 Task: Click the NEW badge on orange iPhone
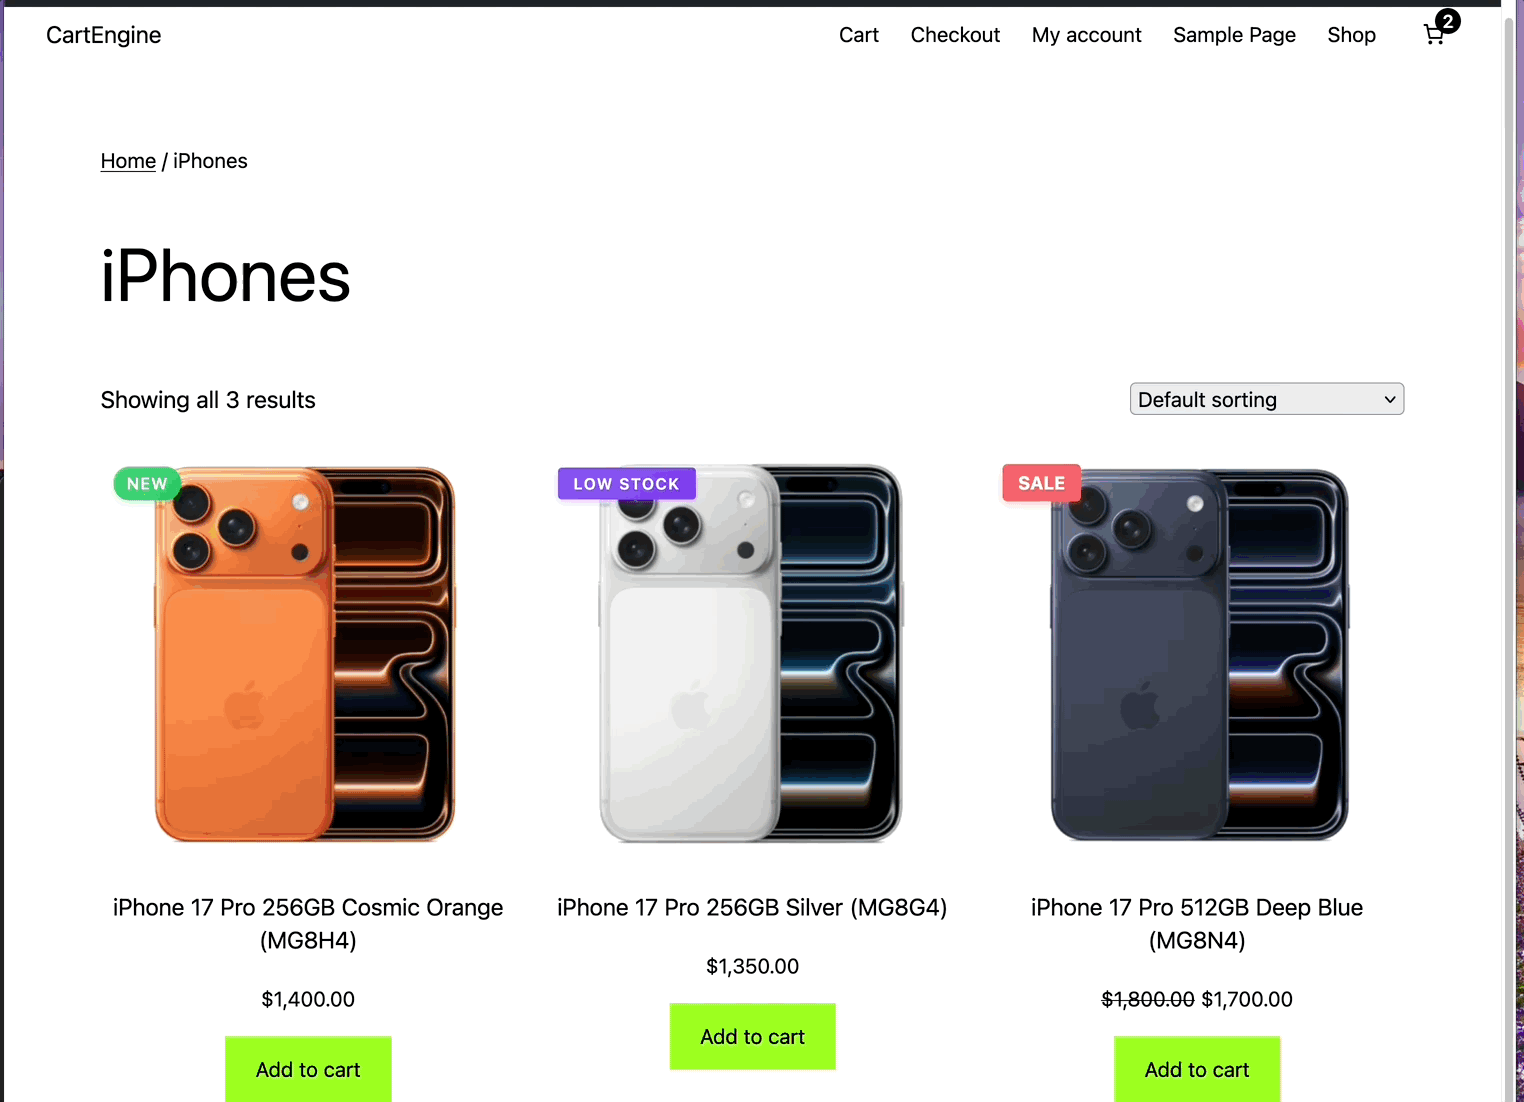pos(147,484)
